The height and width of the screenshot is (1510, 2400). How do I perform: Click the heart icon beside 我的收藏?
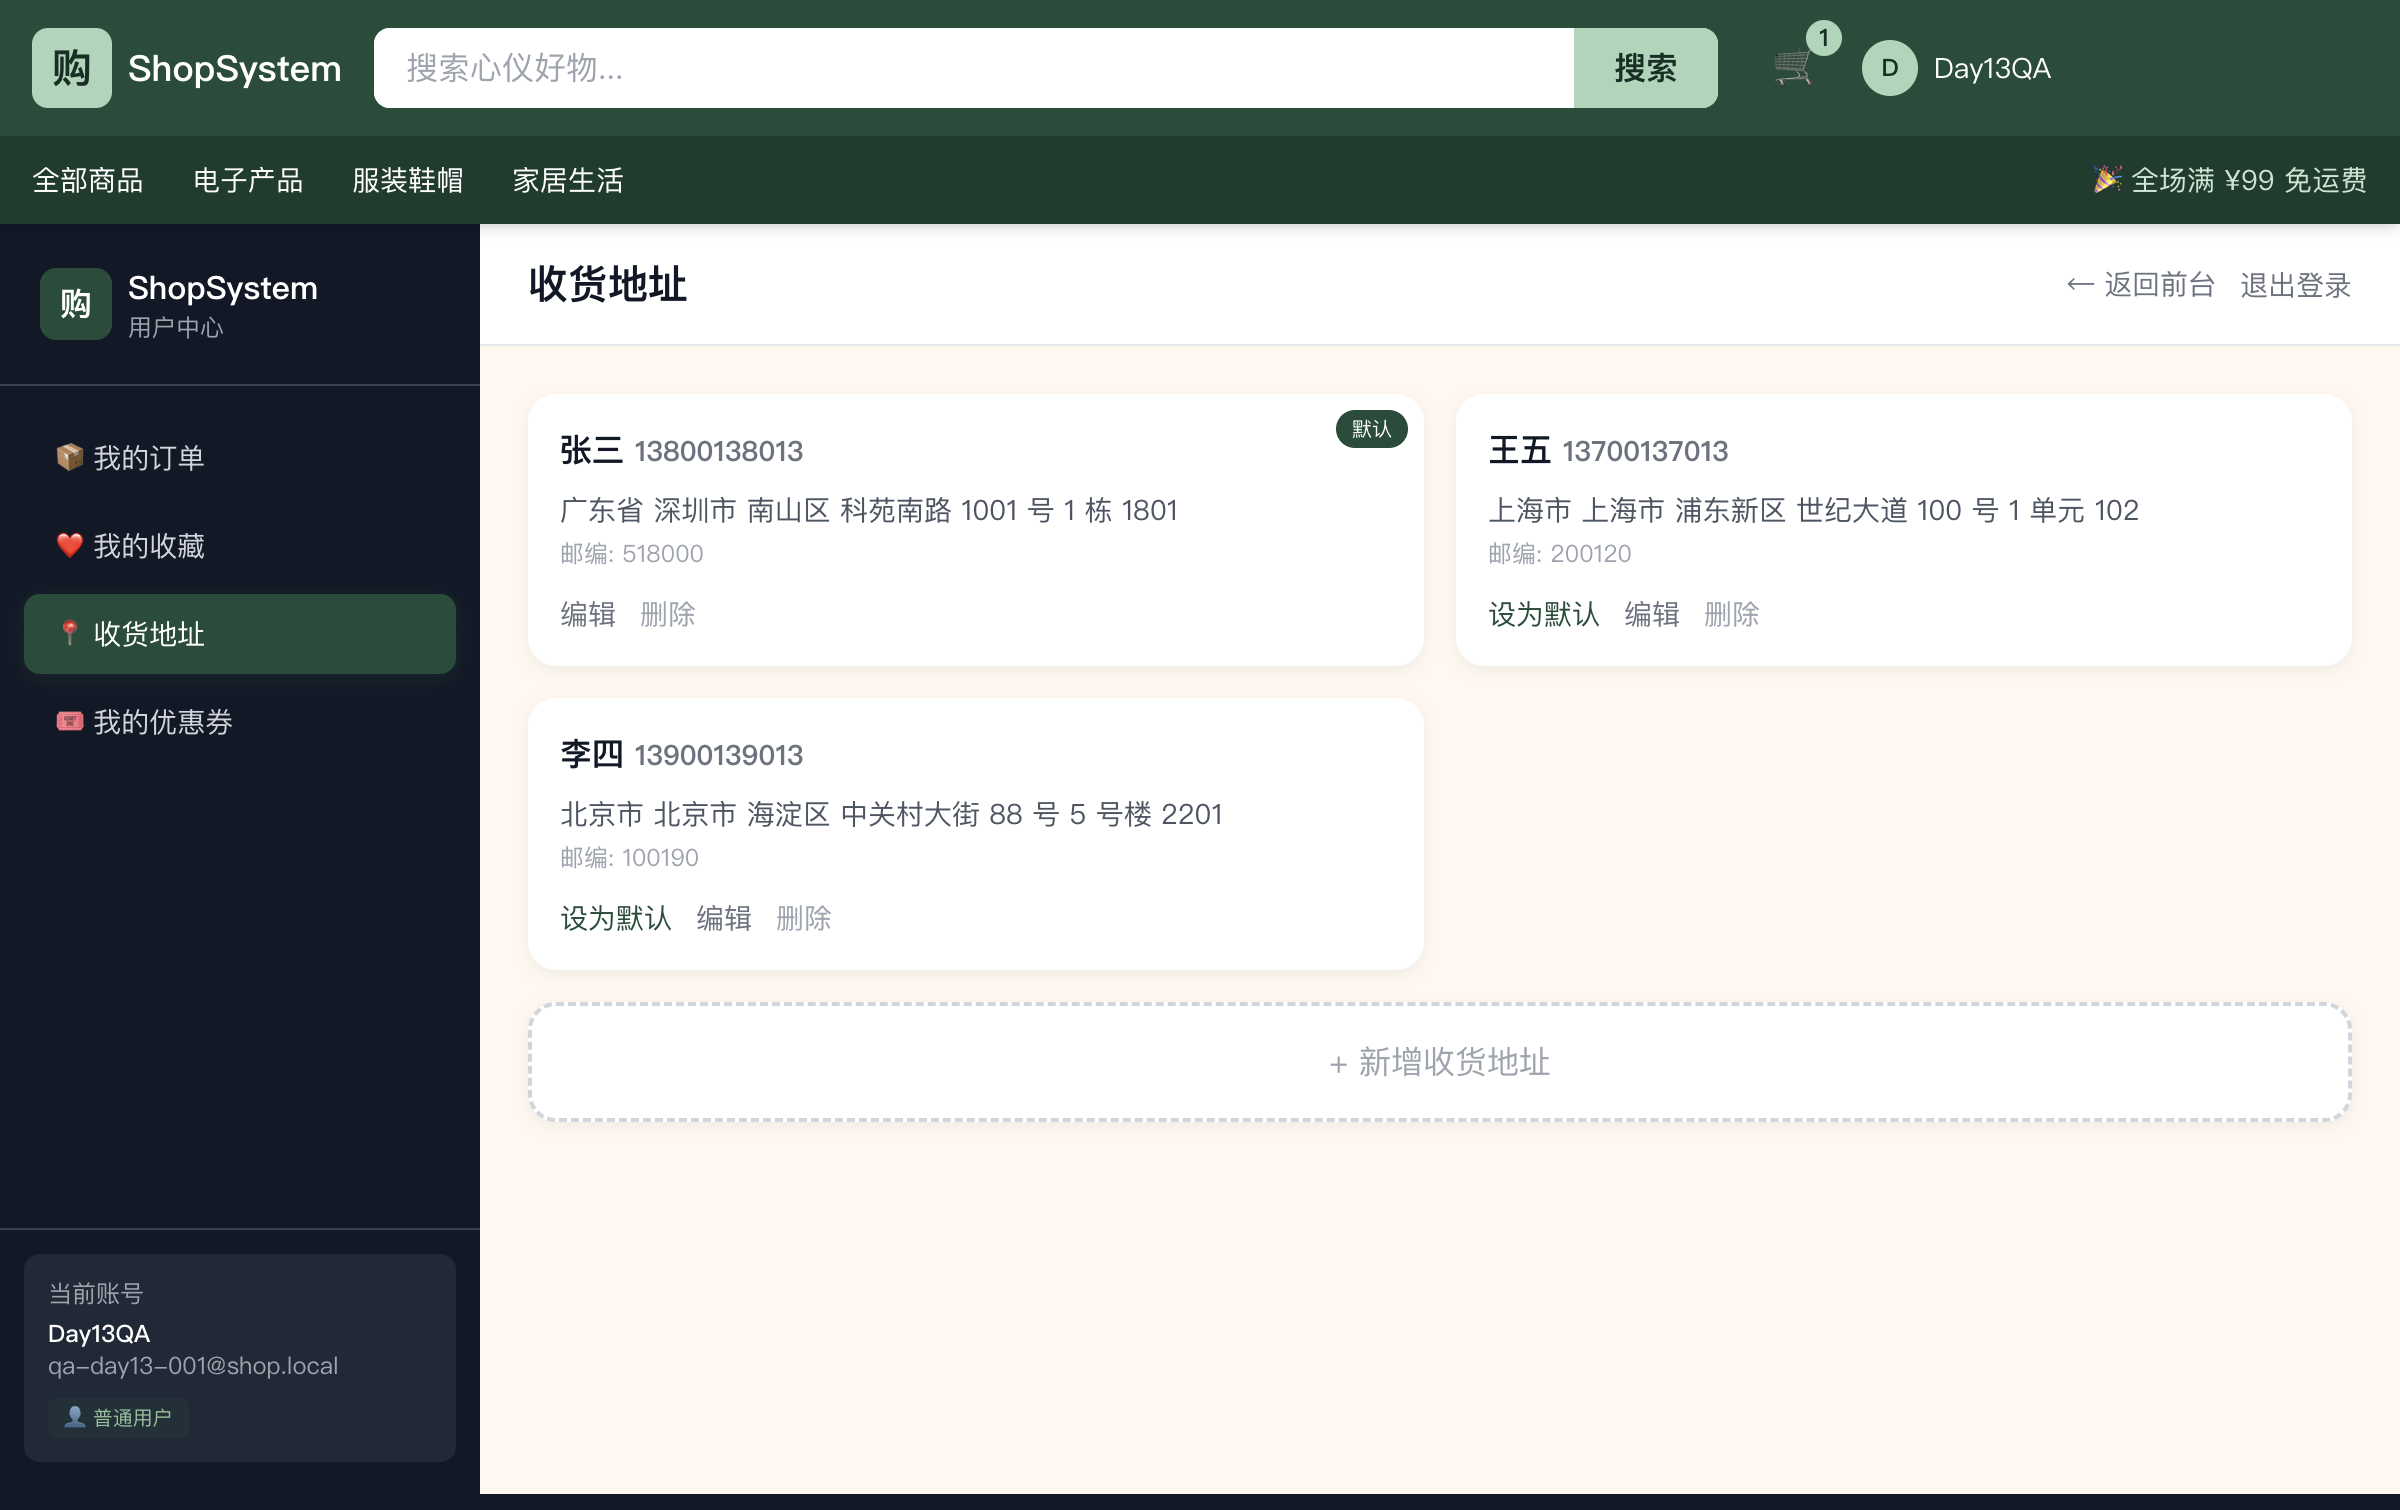[70, 545]
